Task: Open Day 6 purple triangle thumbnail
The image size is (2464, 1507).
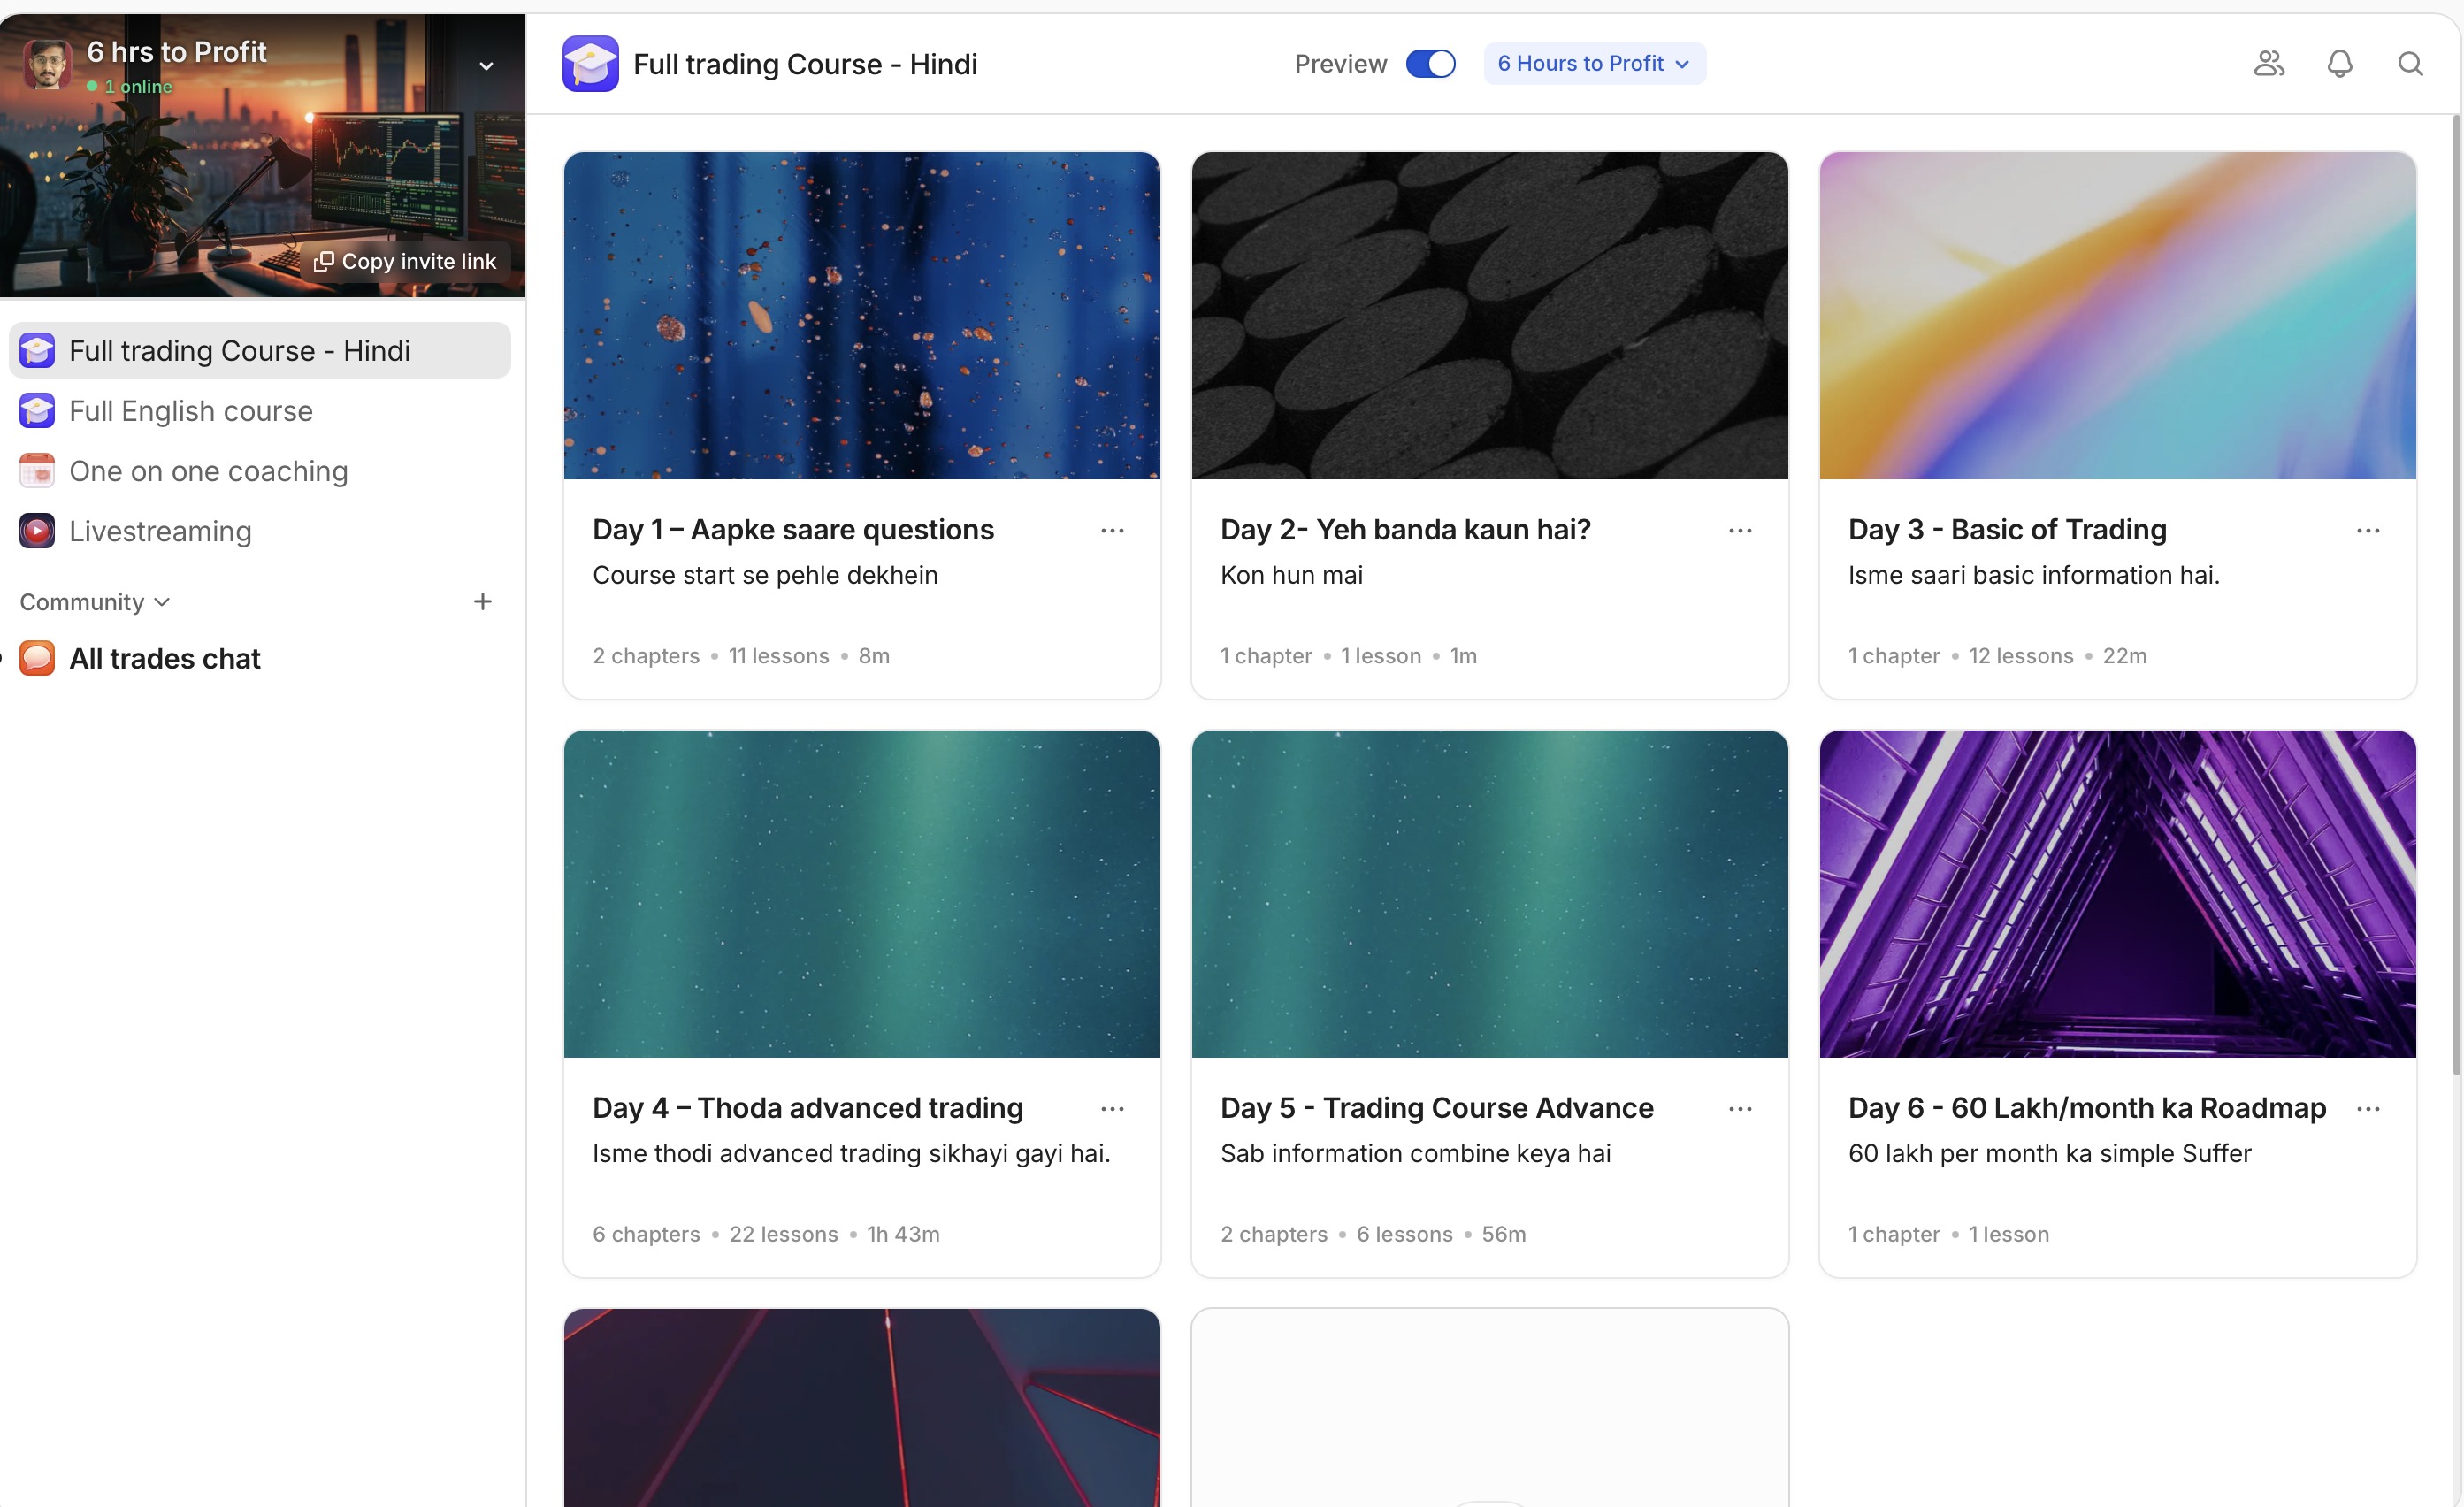Action: tap(2117, 893)
